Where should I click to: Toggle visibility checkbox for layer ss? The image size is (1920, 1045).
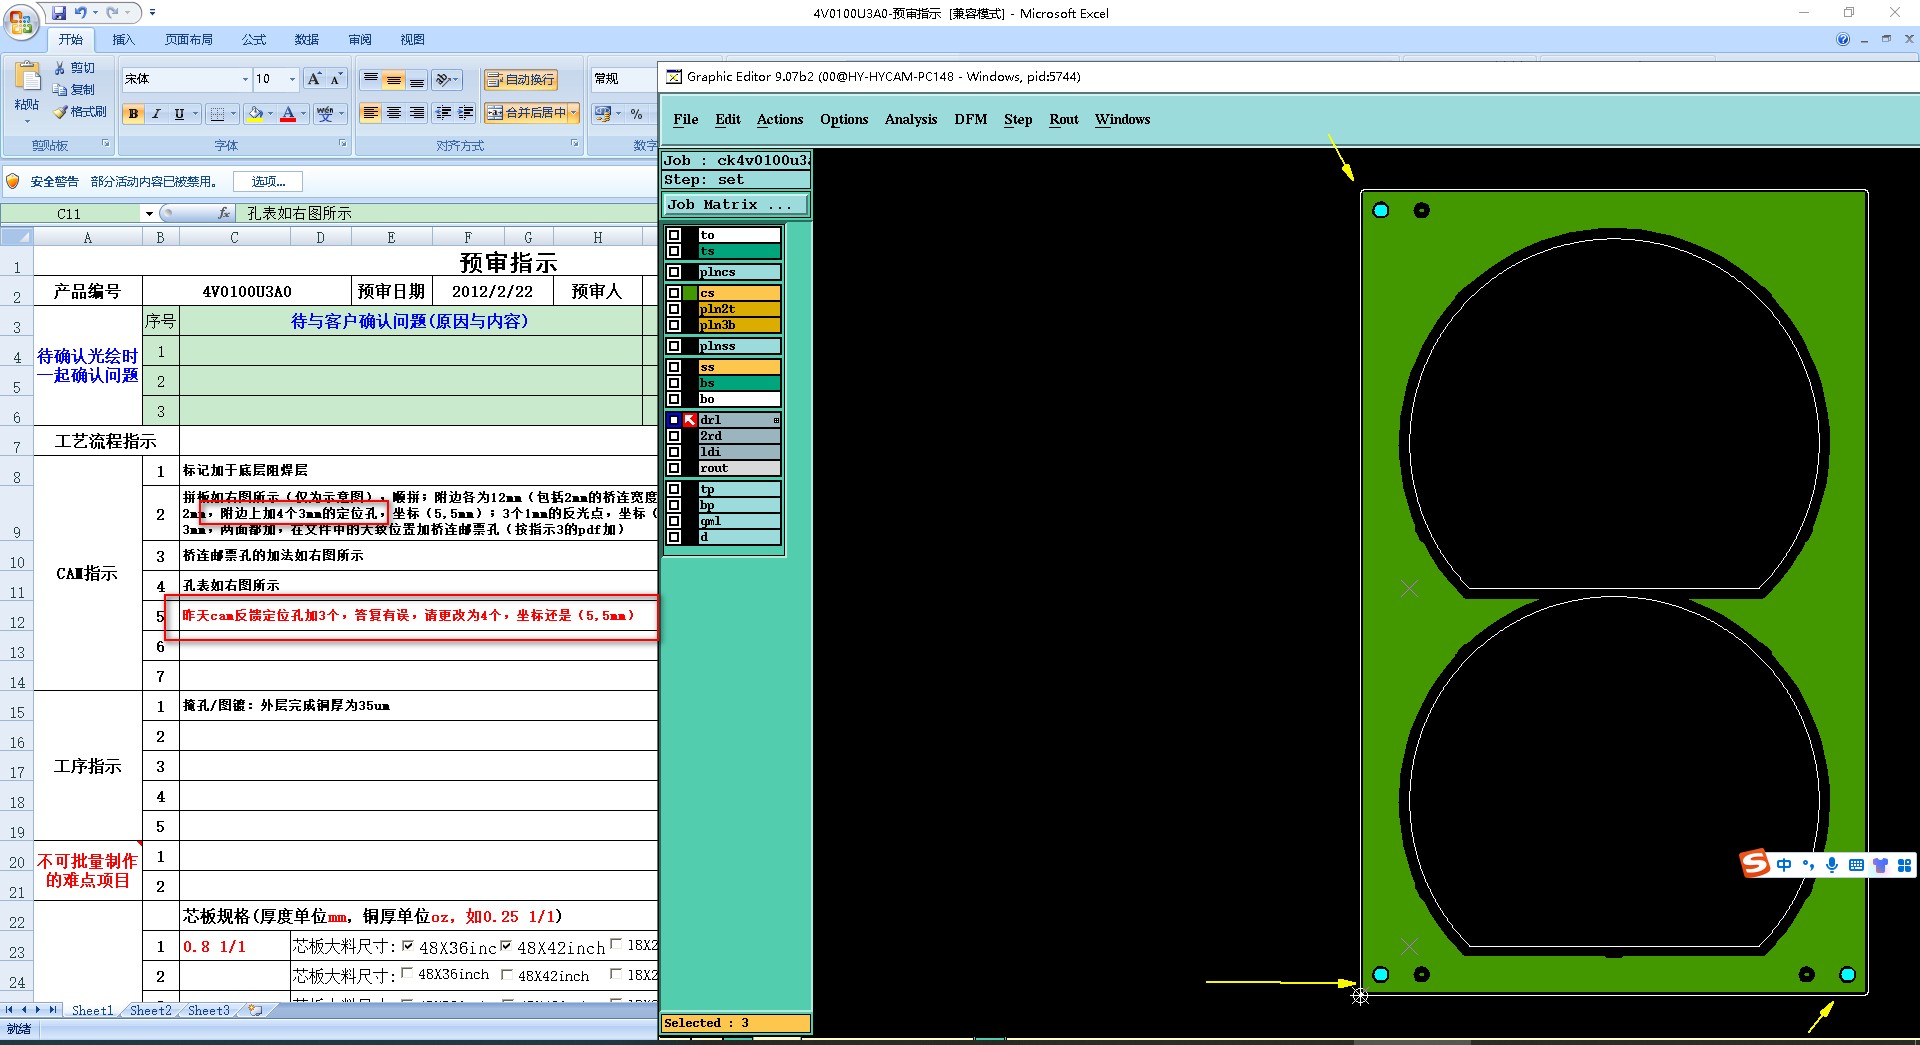pos(674,367)
